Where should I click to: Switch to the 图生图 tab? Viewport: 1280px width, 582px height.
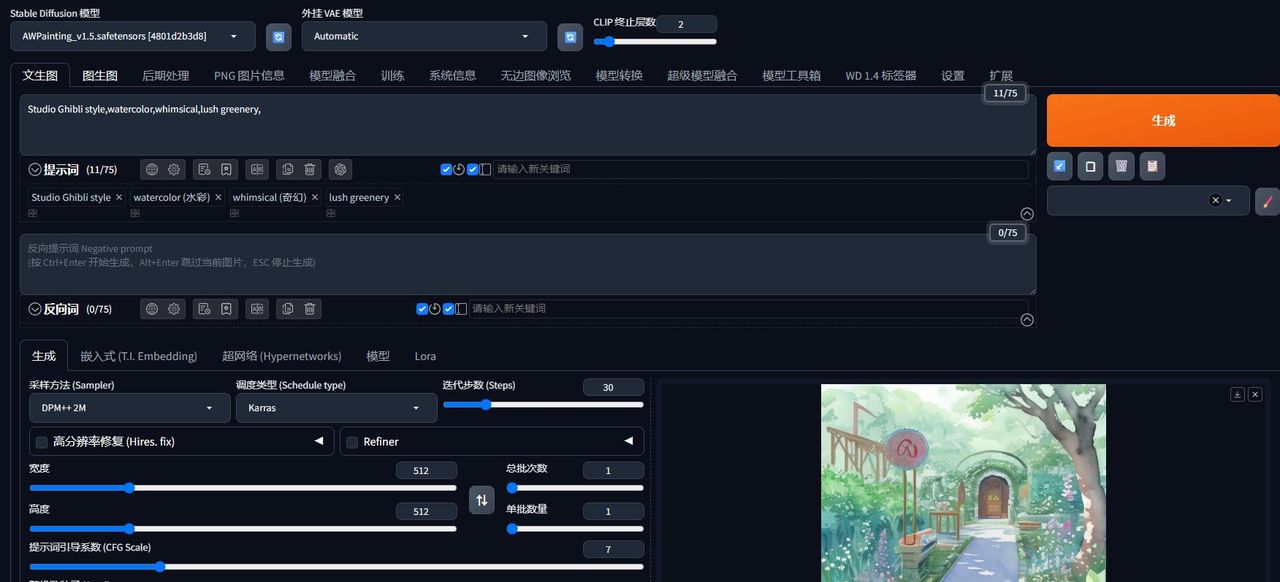point(99,74)
